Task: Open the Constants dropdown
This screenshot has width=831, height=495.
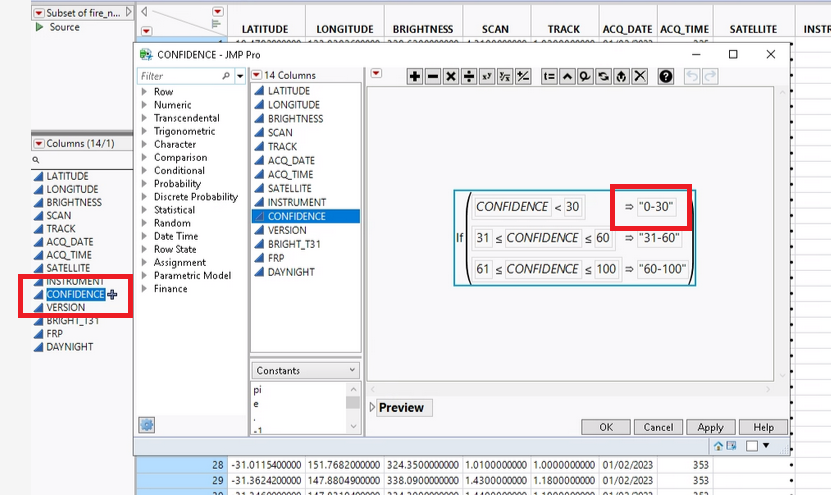Action: coord(305,370)
